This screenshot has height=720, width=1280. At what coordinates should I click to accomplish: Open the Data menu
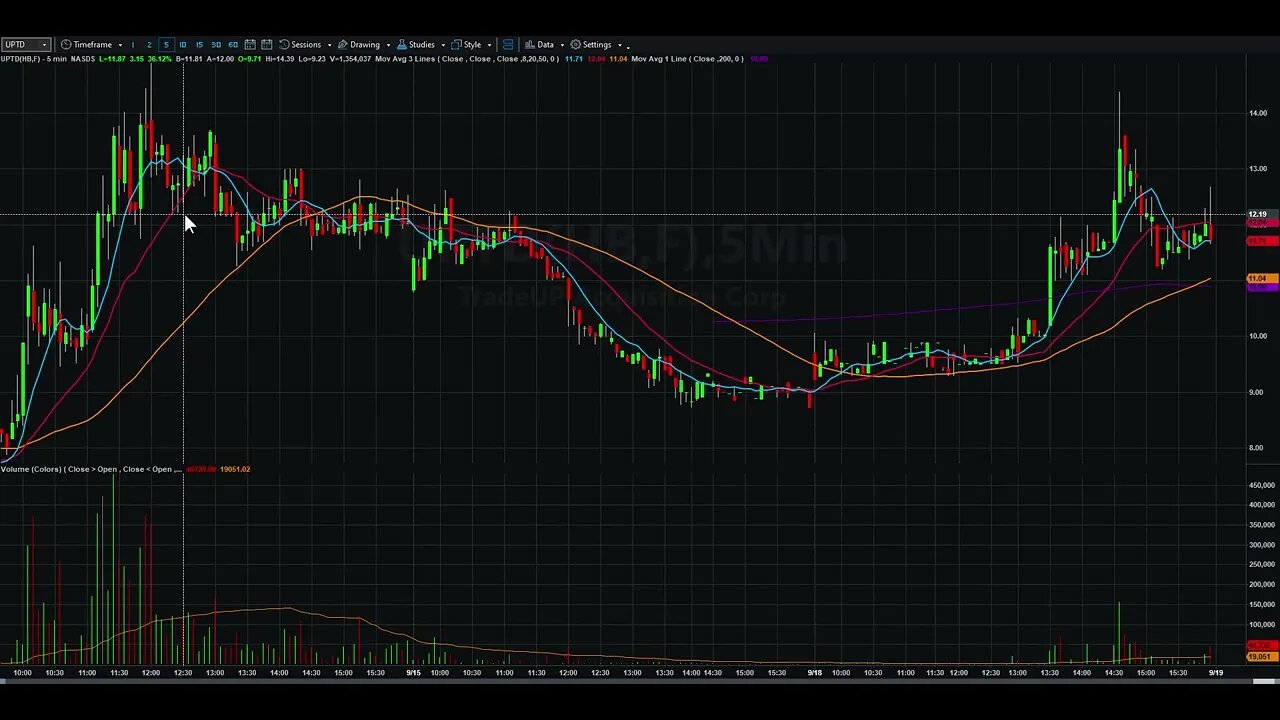tap(545, 44)
